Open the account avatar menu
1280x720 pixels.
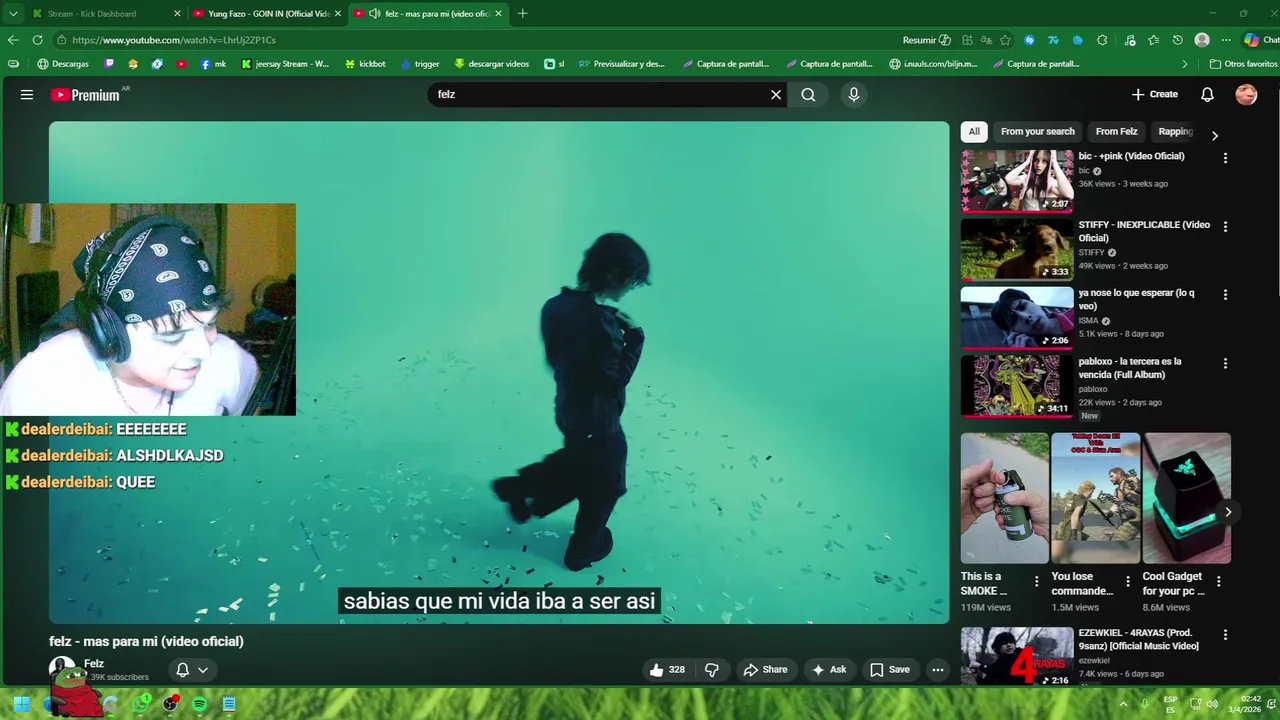click(x=1246, y=94)
